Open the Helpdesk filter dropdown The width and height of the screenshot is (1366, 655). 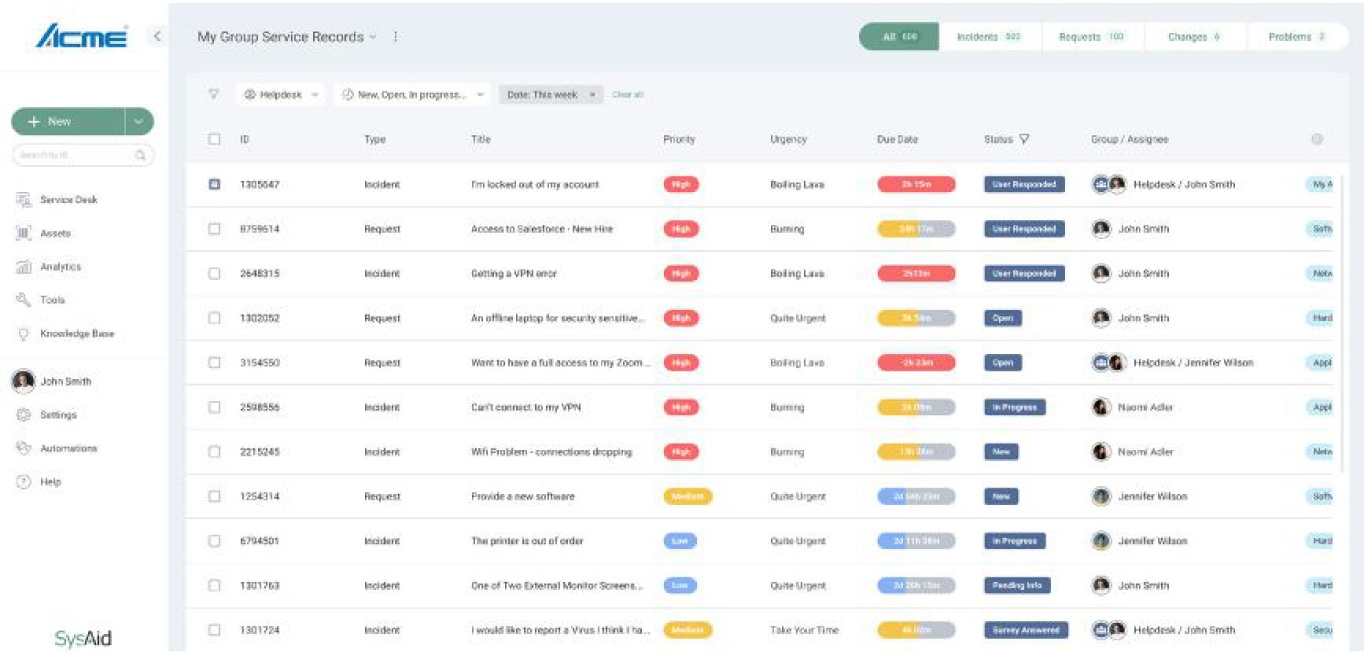tap(281, 95)
